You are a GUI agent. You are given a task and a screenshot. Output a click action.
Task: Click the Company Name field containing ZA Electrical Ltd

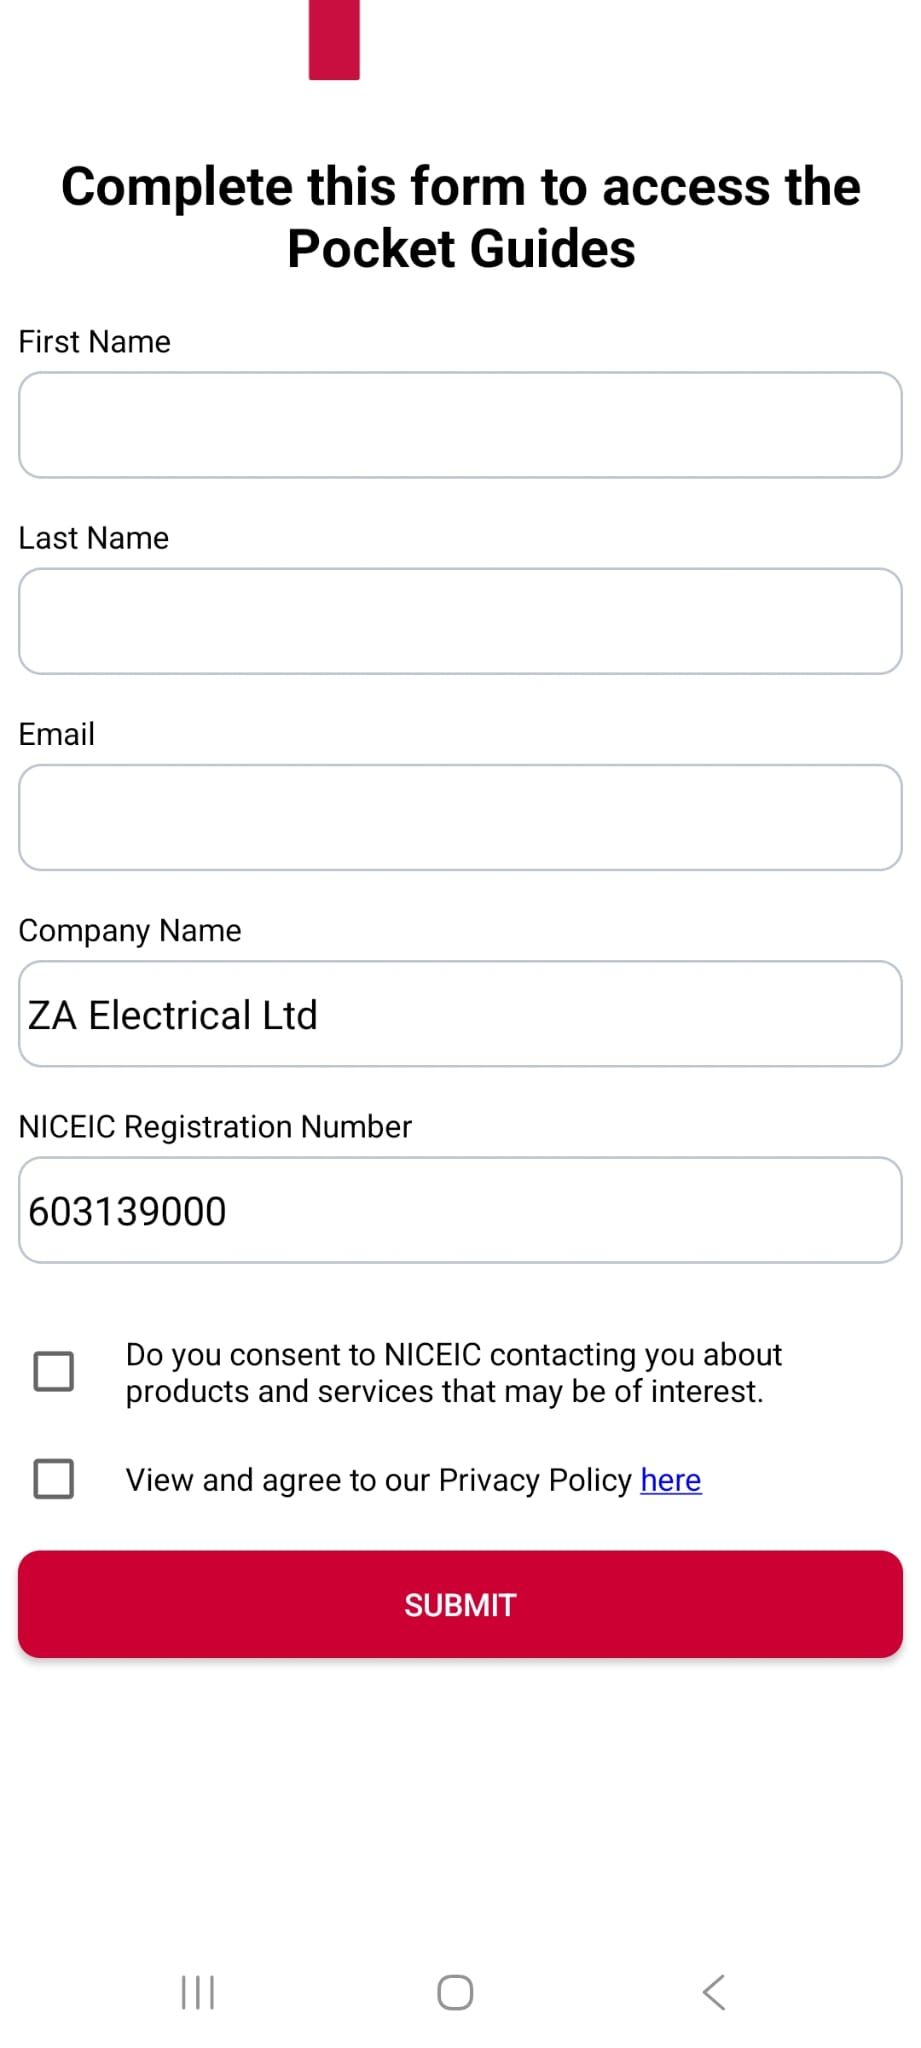click(x=460, y=1014)
